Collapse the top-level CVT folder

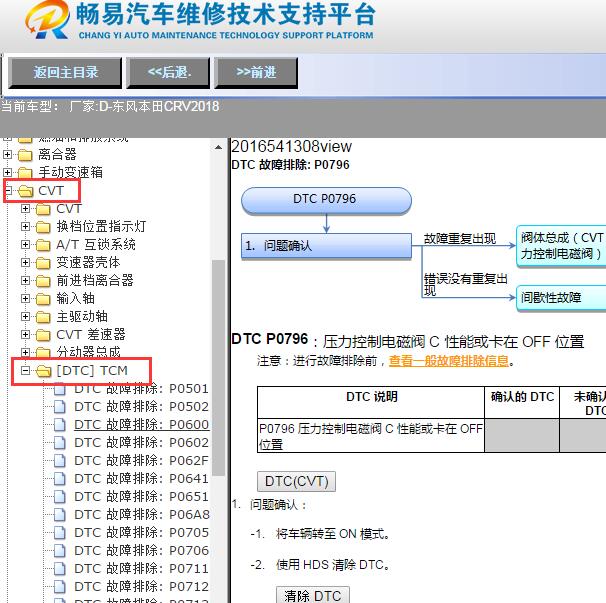7,190
